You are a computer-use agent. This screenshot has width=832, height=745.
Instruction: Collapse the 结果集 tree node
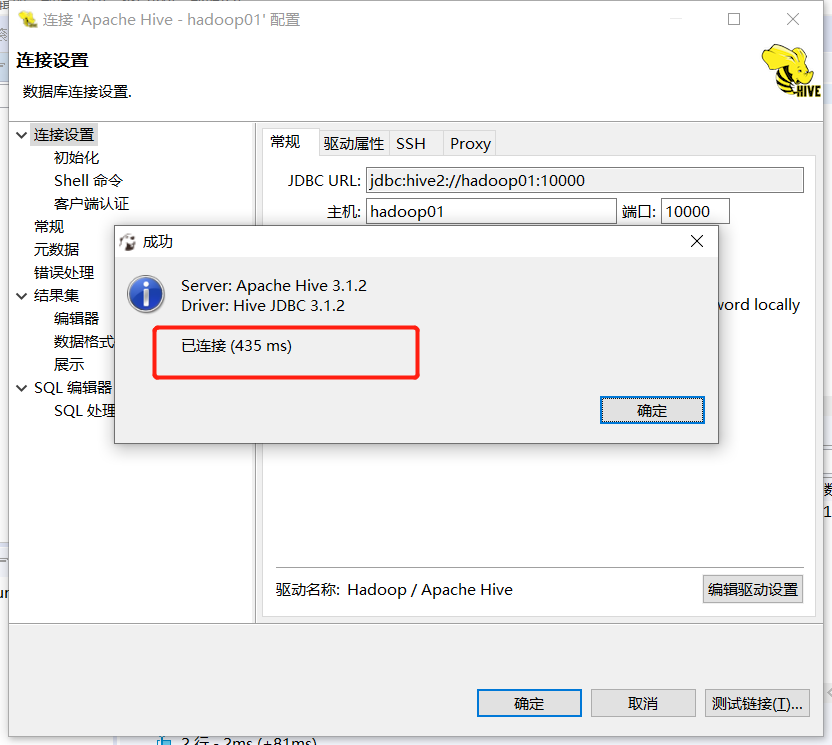22,296
